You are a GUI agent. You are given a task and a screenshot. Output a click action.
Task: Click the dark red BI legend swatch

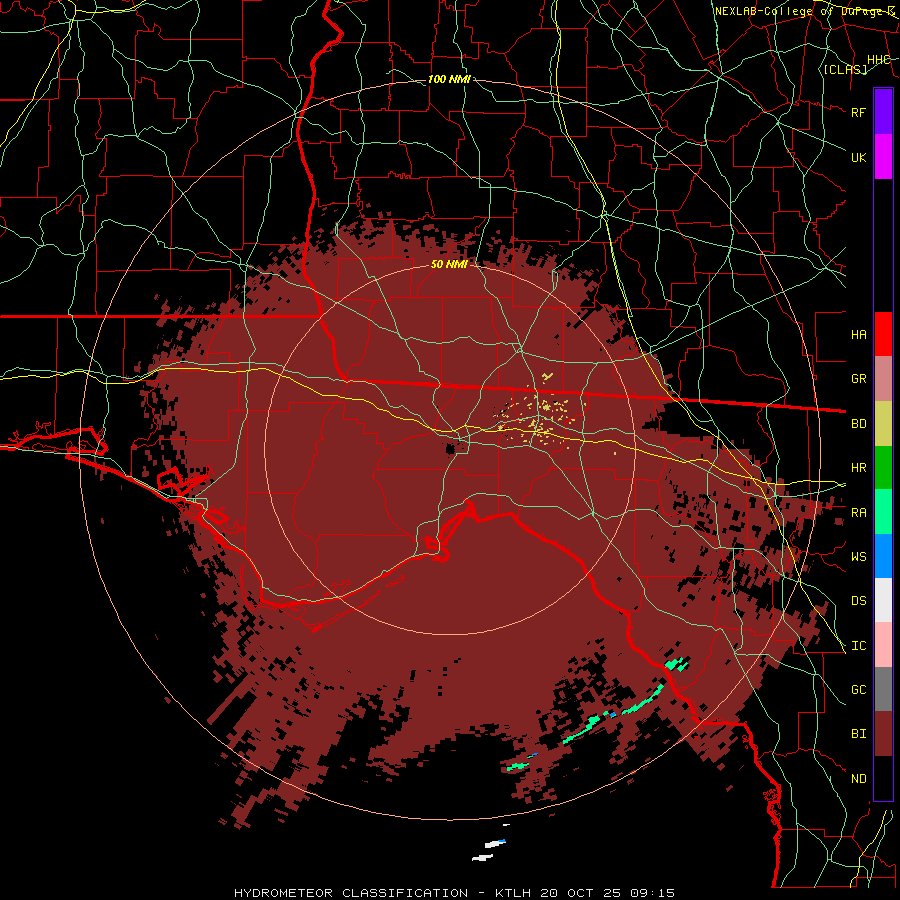pos(883,734)
